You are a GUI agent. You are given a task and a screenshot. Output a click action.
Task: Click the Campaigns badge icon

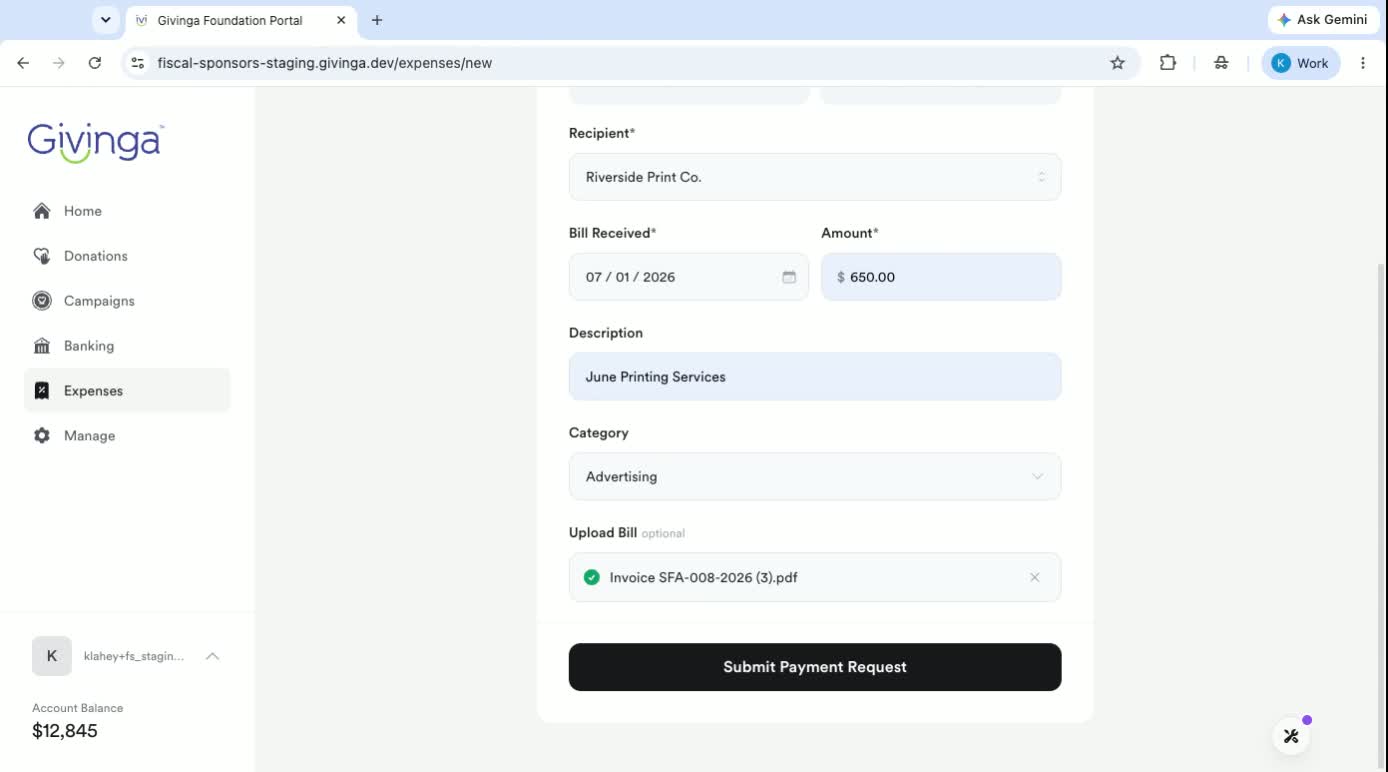point(42,301)
